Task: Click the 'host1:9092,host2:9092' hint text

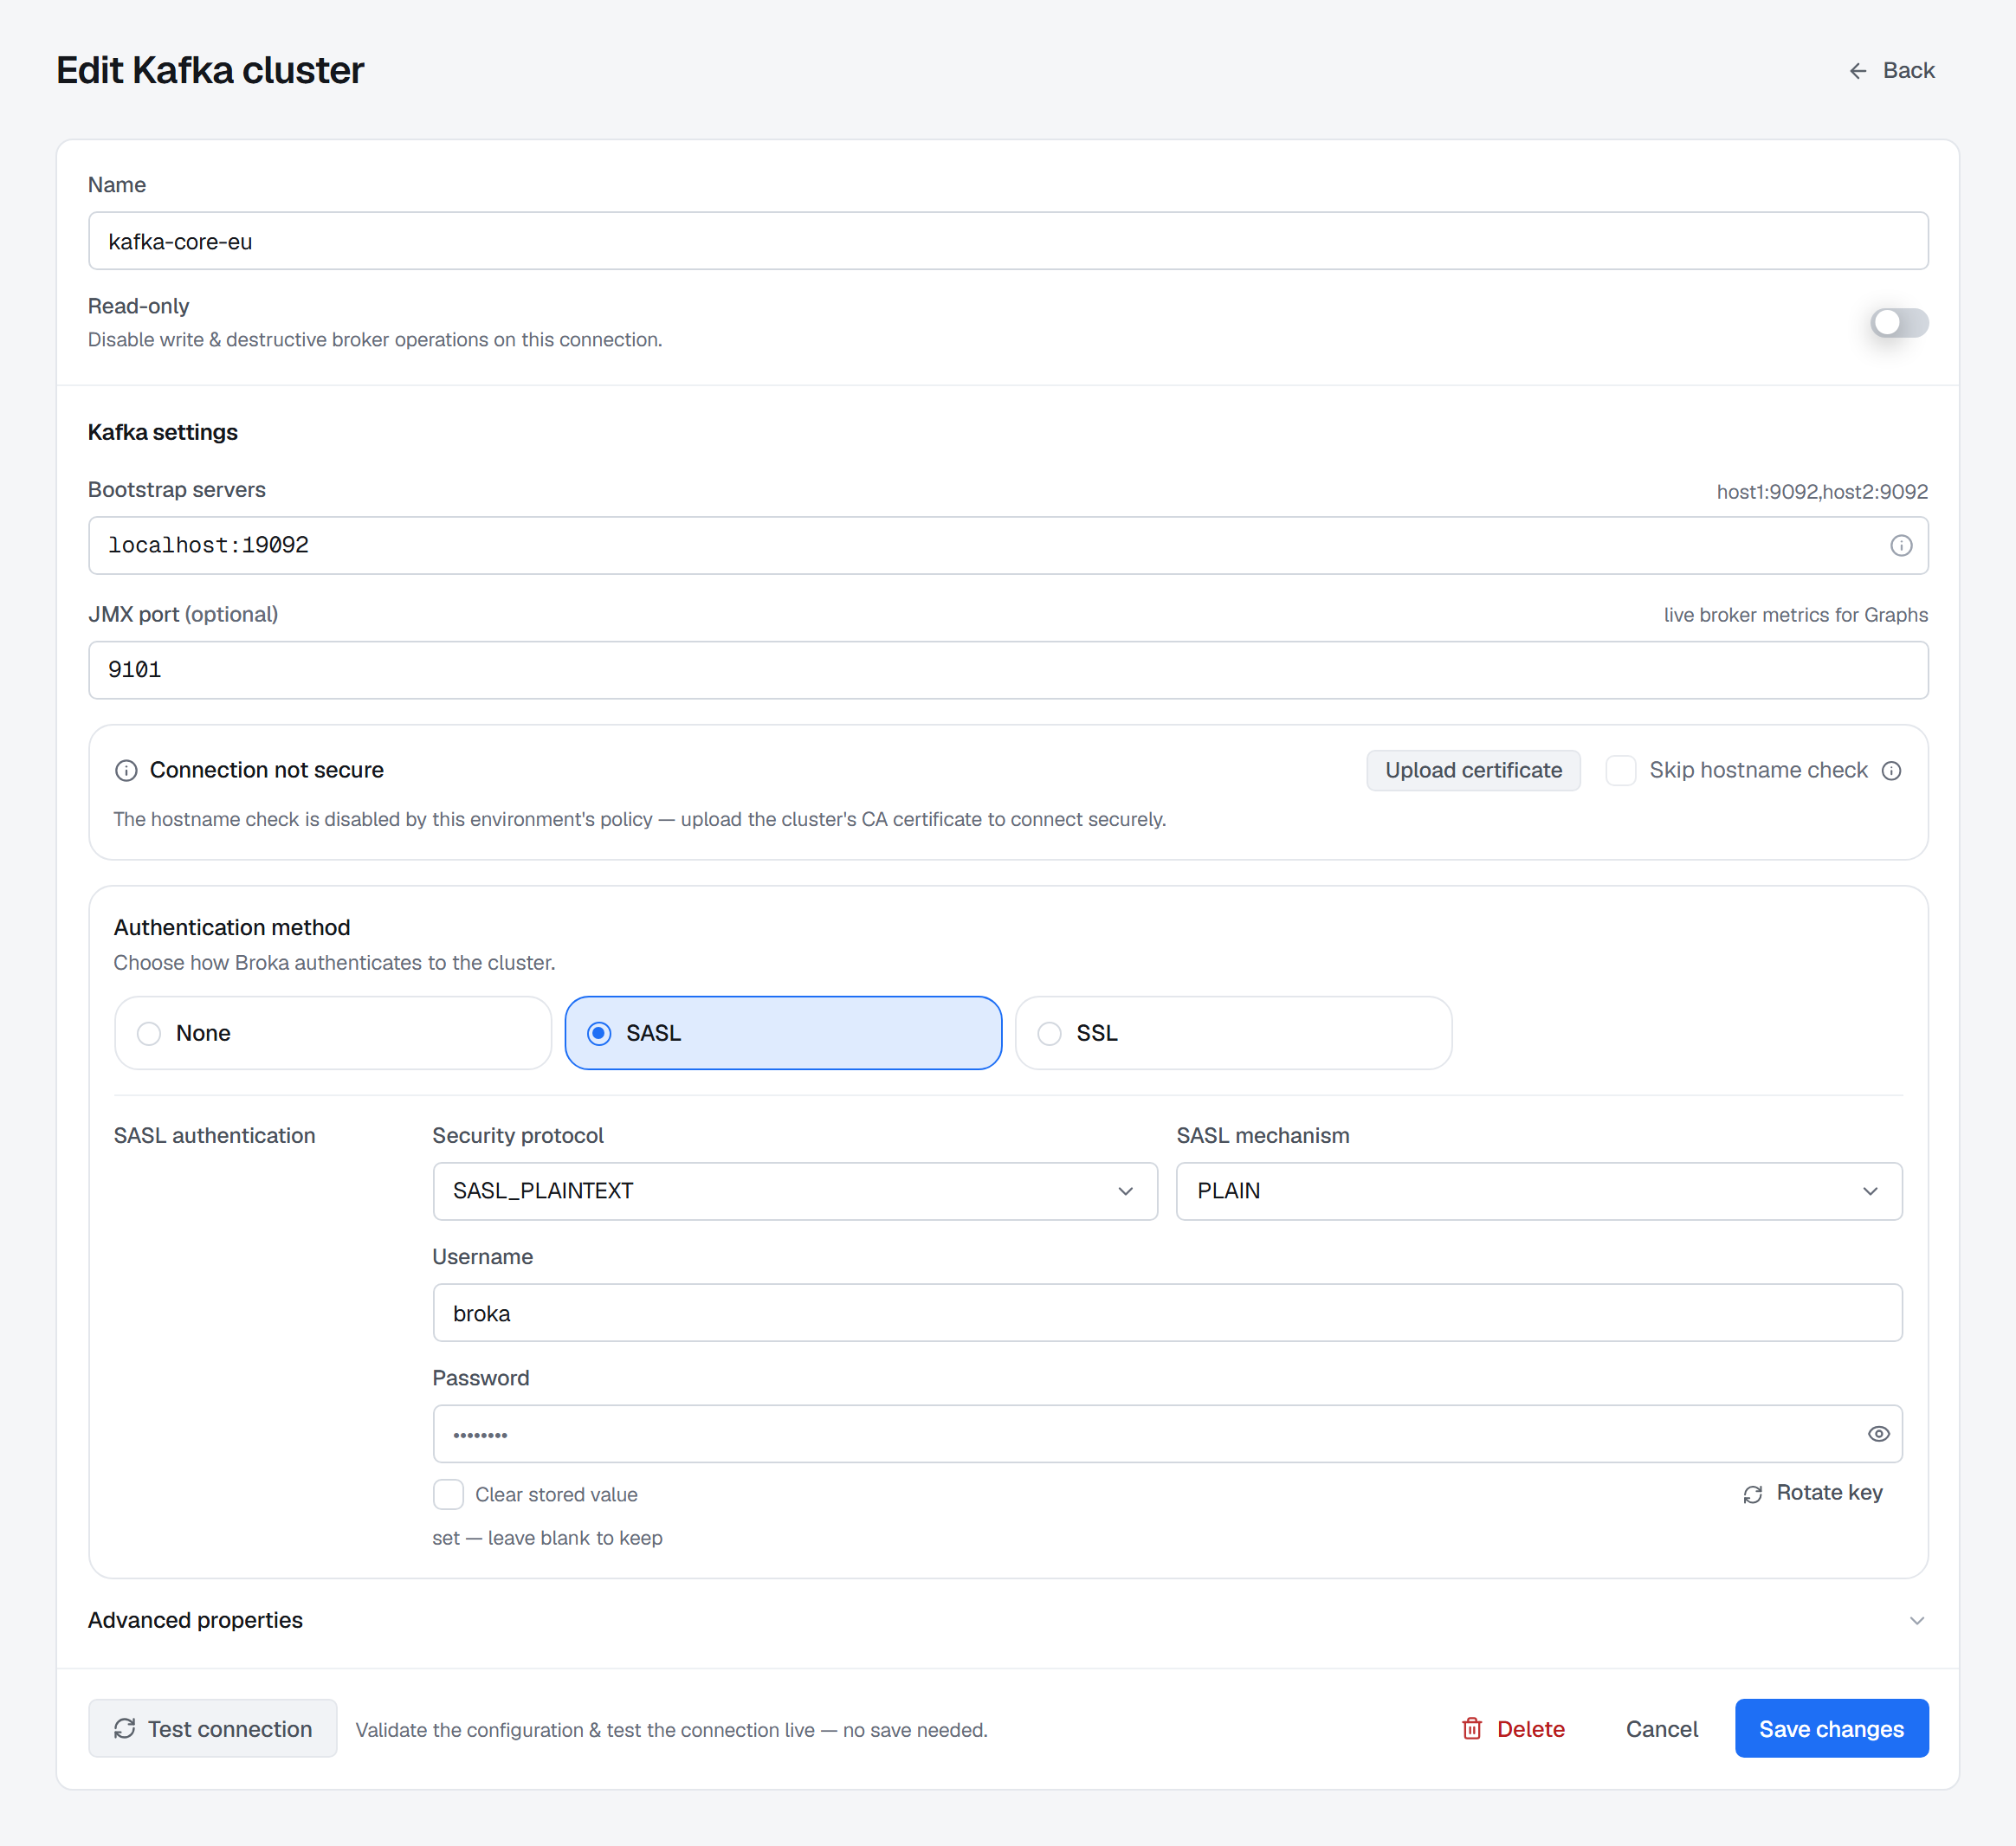Action: click(1822, 491)
